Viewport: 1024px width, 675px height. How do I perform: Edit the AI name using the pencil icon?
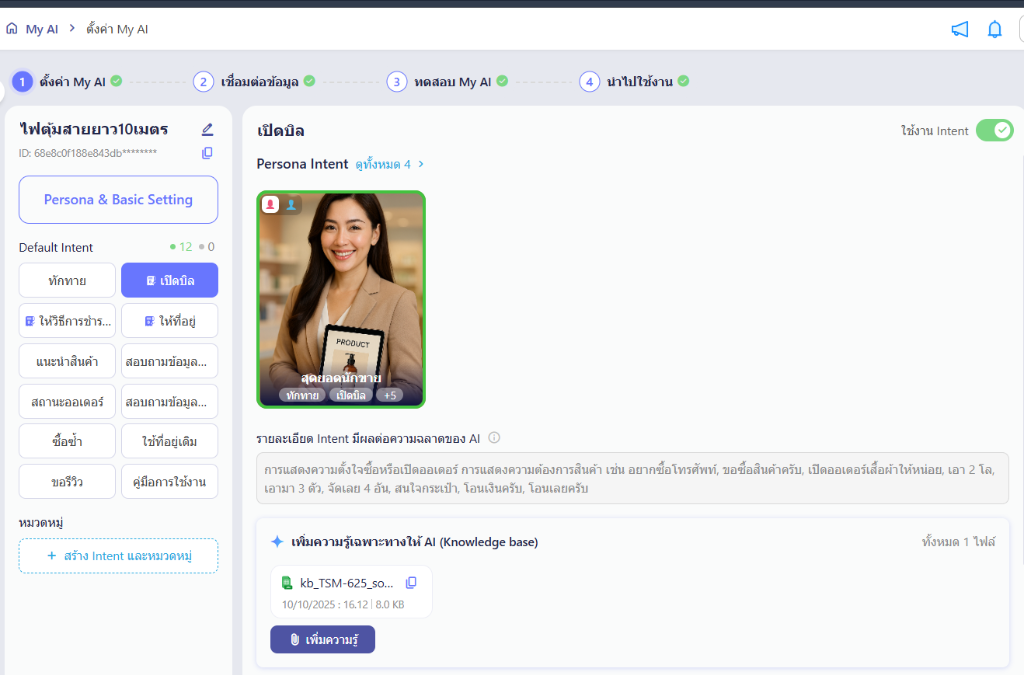(208, 128)
